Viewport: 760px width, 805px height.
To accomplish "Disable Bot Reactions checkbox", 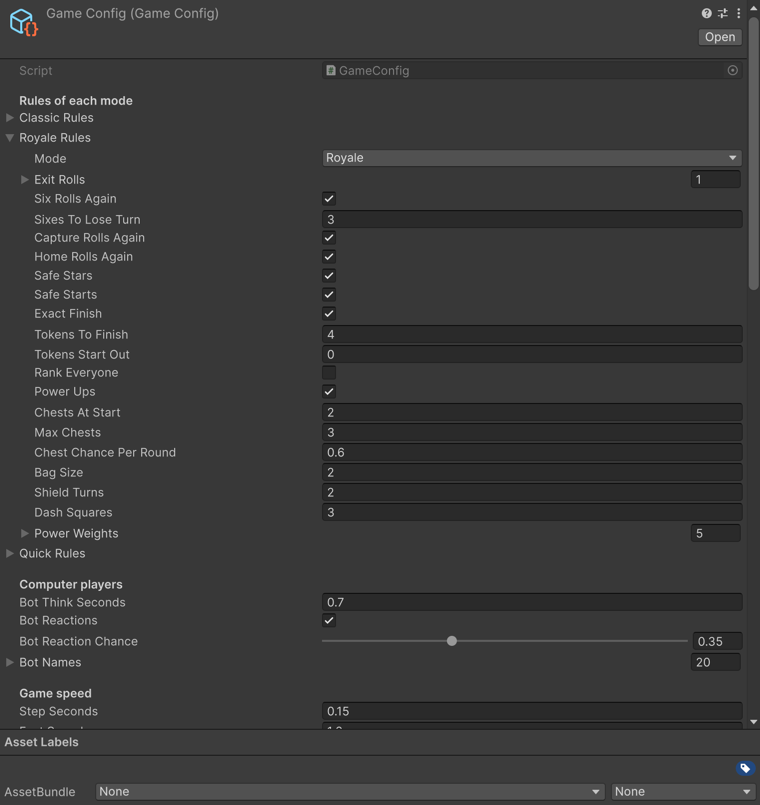I will click(329, 620).
